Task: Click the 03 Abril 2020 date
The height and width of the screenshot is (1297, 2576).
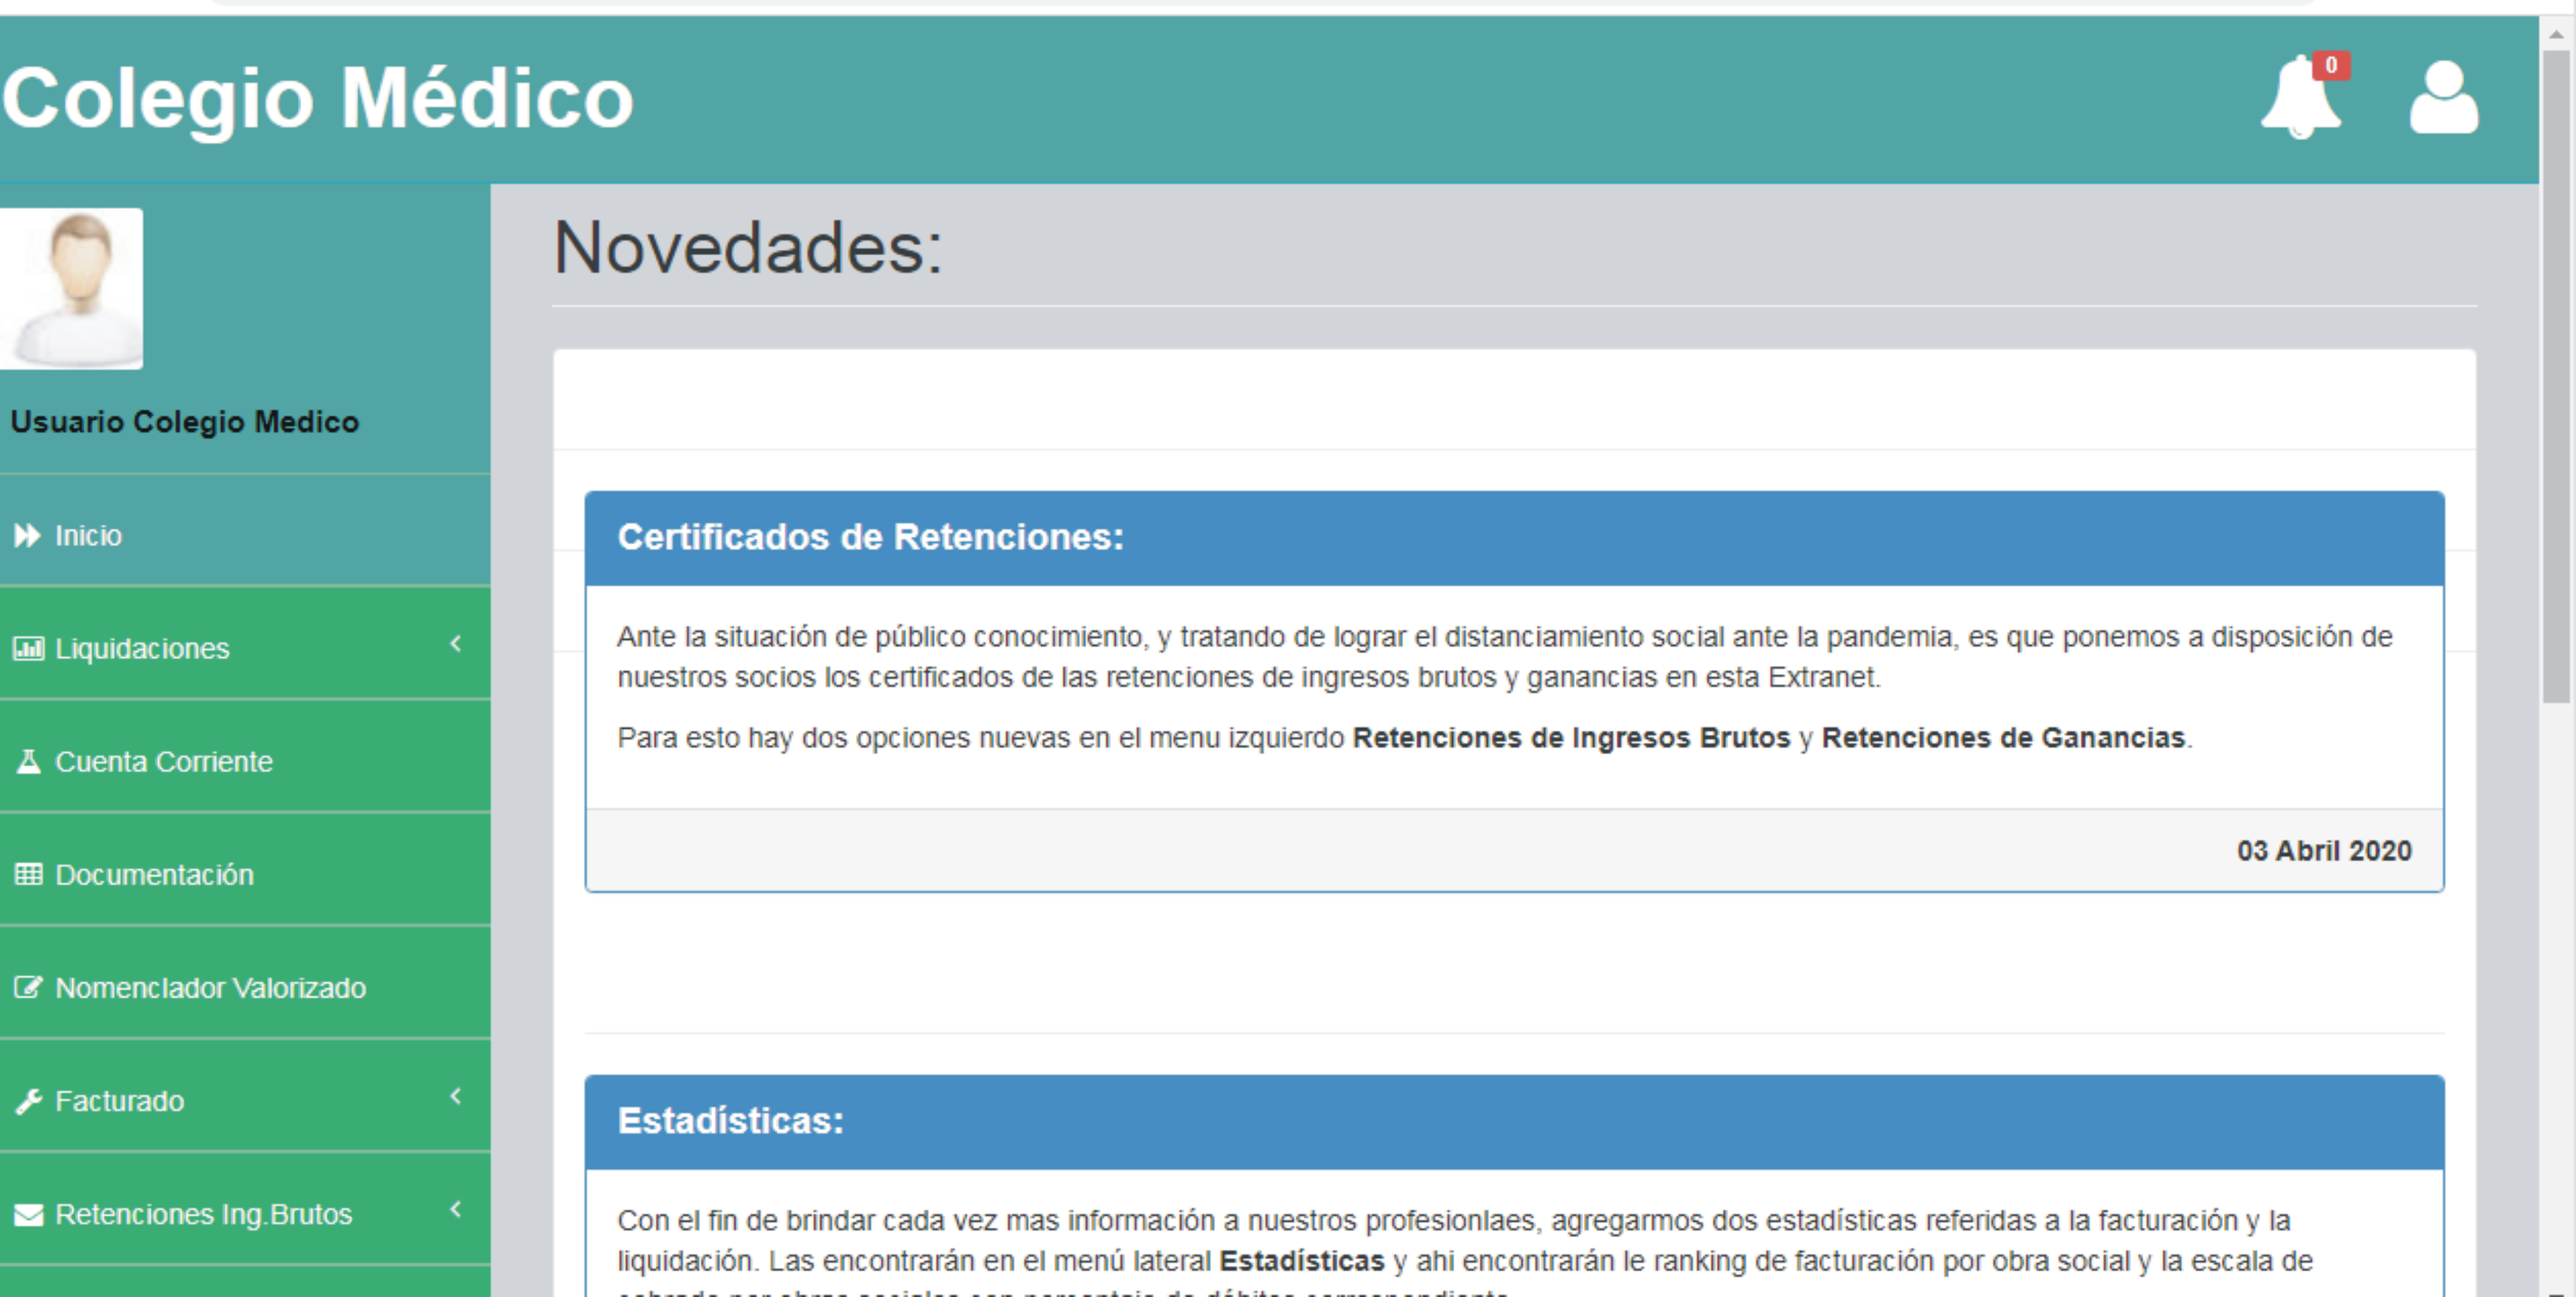Action: click(x=2324, y=850)
